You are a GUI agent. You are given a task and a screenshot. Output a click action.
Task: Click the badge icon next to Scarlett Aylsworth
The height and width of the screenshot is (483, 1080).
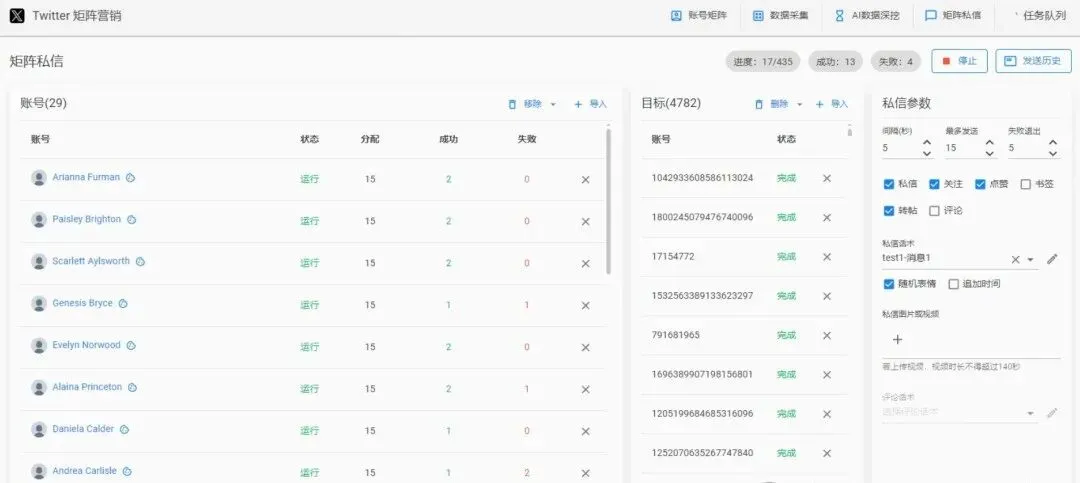(141, 262)
